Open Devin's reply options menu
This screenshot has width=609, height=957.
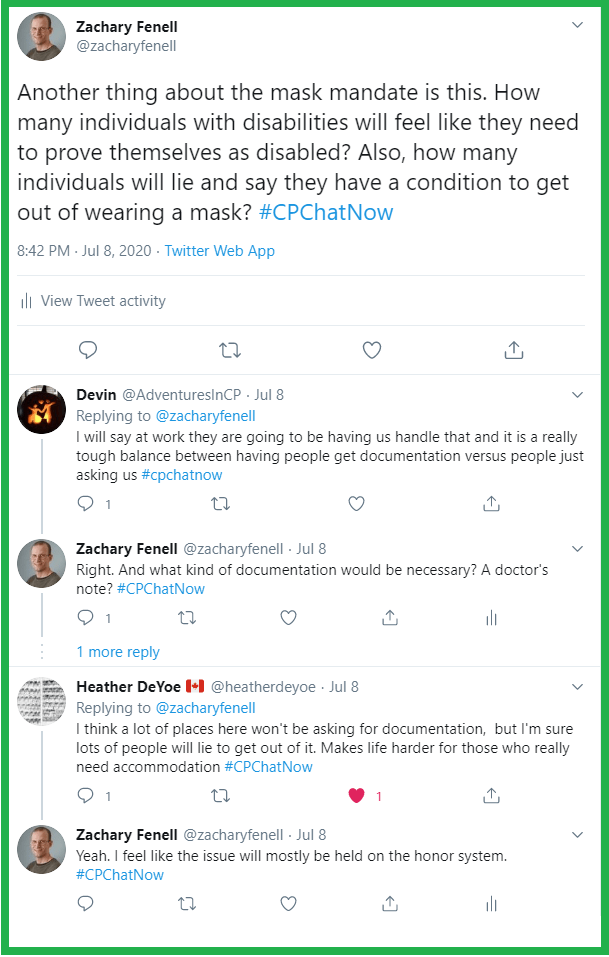tap(577, 395)
